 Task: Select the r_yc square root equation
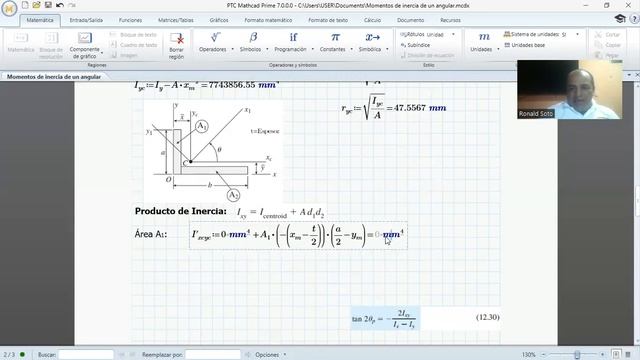coord(393,107)
